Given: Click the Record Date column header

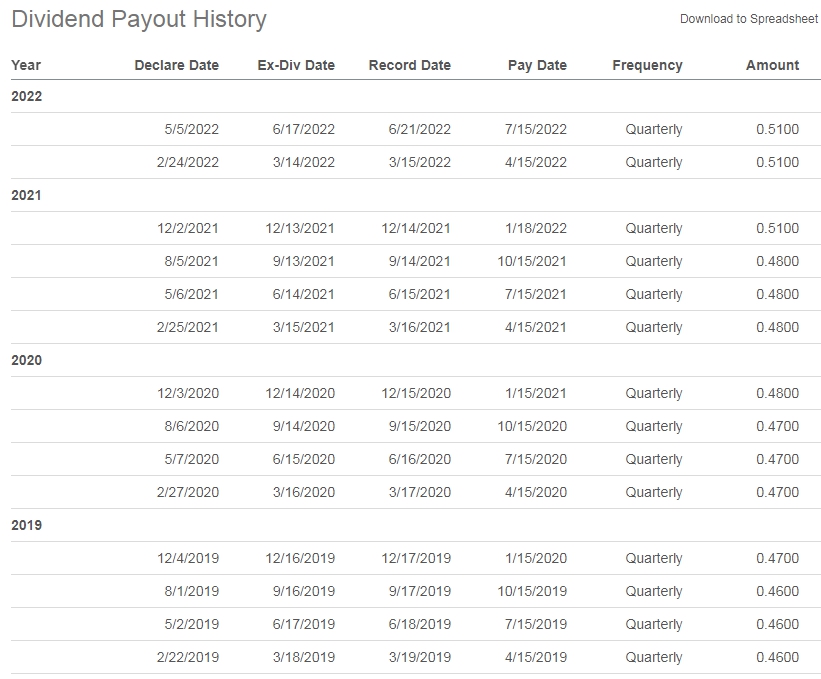Looking at the screenshot, I should coord(409,65).
